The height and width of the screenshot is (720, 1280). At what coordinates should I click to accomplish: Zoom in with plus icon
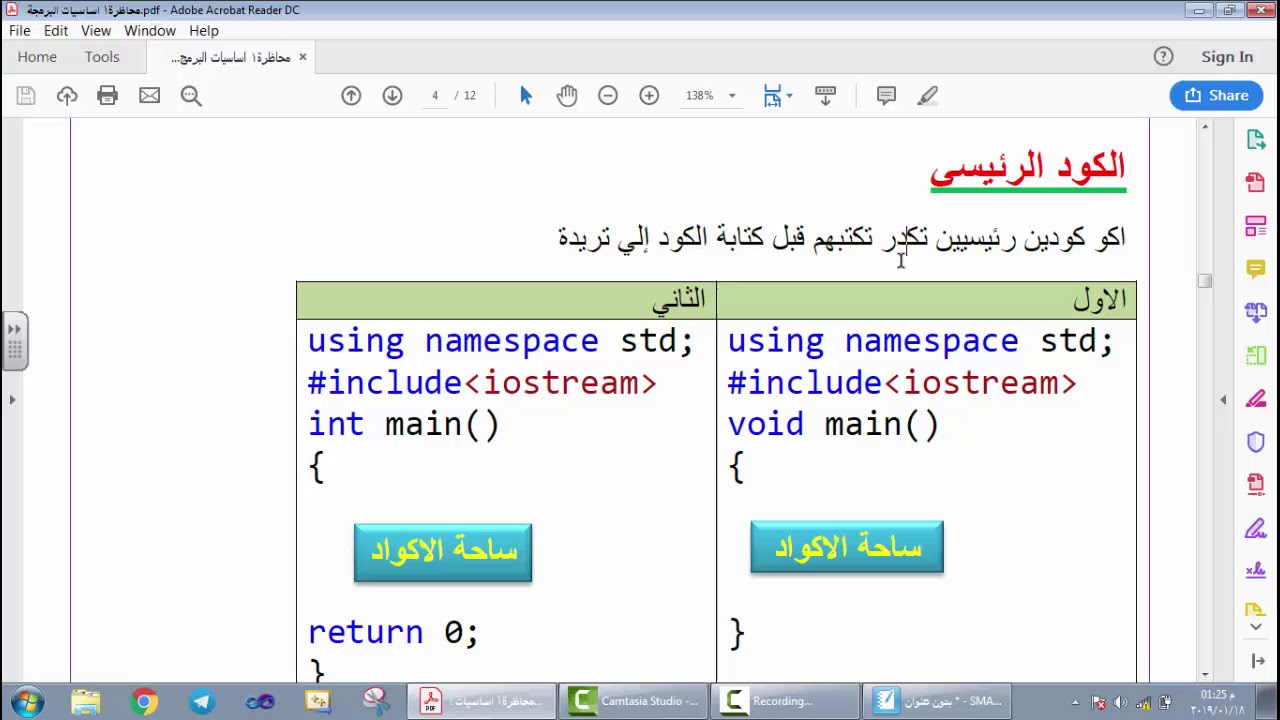tap(649, 95)
